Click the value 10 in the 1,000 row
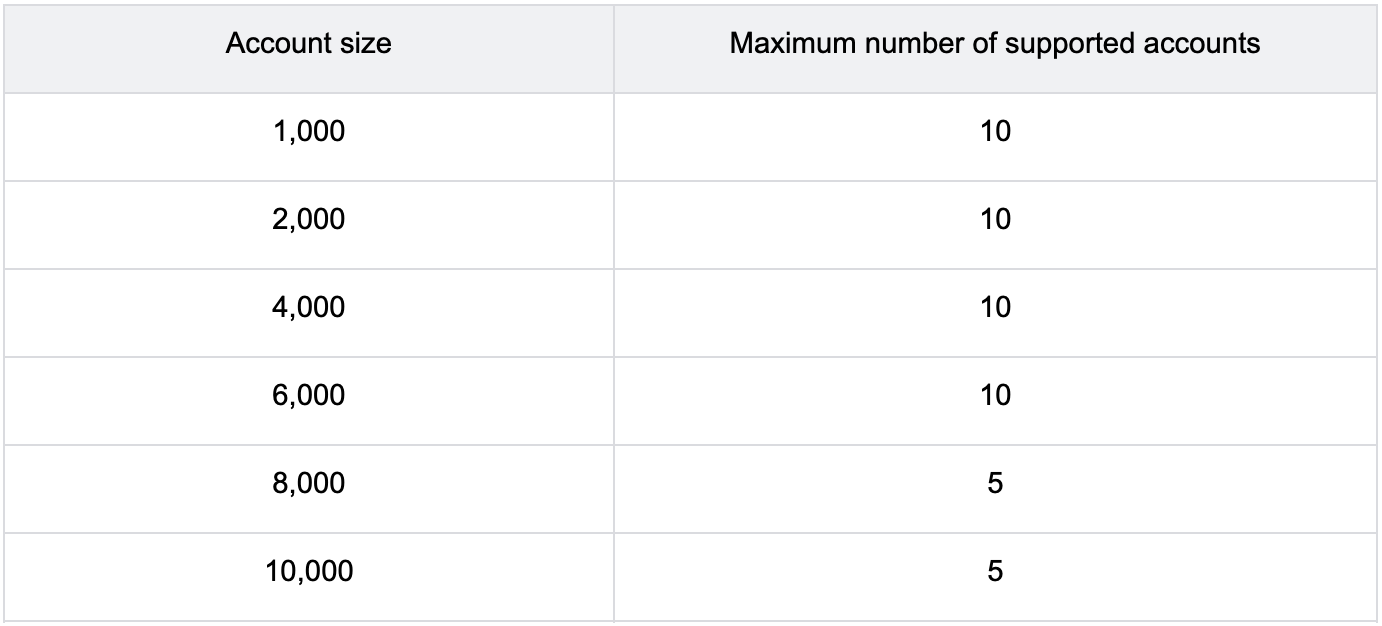The width and height of the screenshot is (1382, 626). tap(996, 132)
